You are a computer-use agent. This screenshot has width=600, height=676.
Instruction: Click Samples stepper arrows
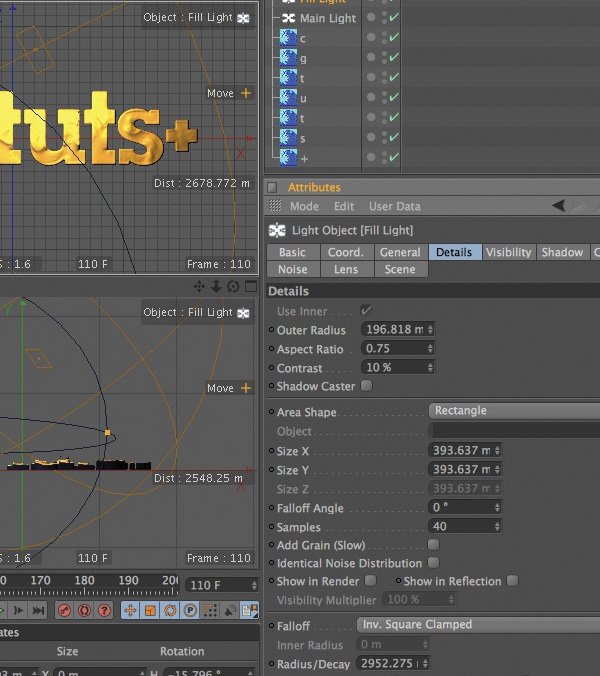497,526
